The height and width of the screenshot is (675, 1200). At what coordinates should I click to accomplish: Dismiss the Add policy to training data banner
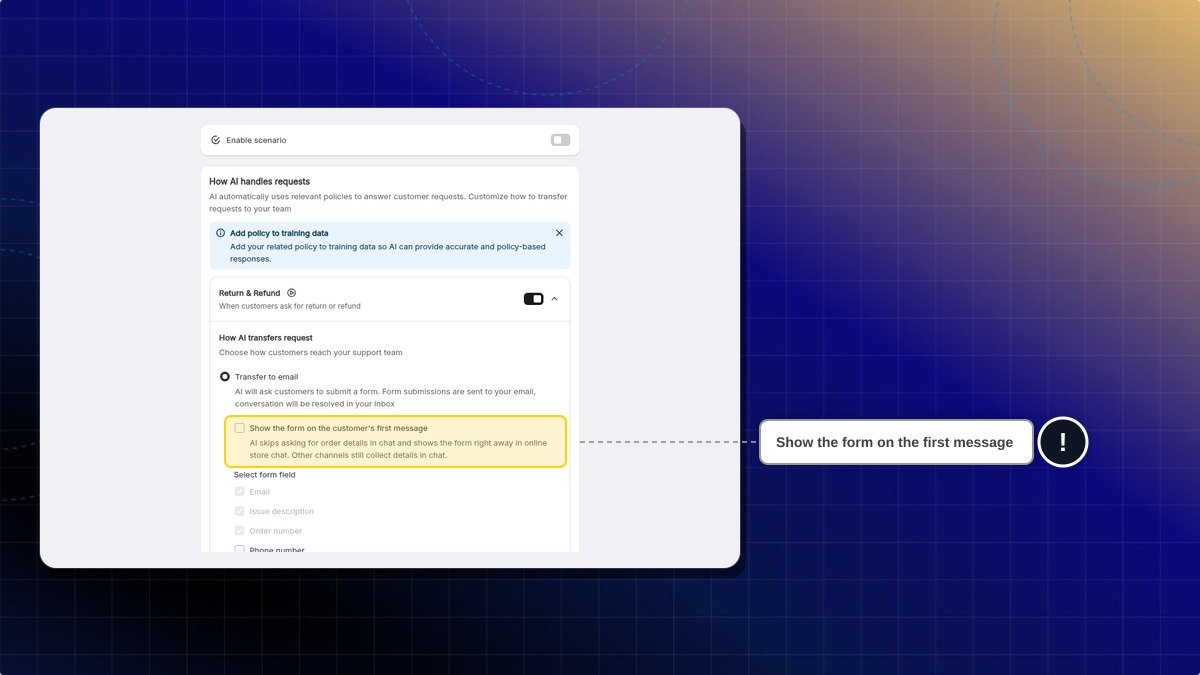[x=559, y=233]
